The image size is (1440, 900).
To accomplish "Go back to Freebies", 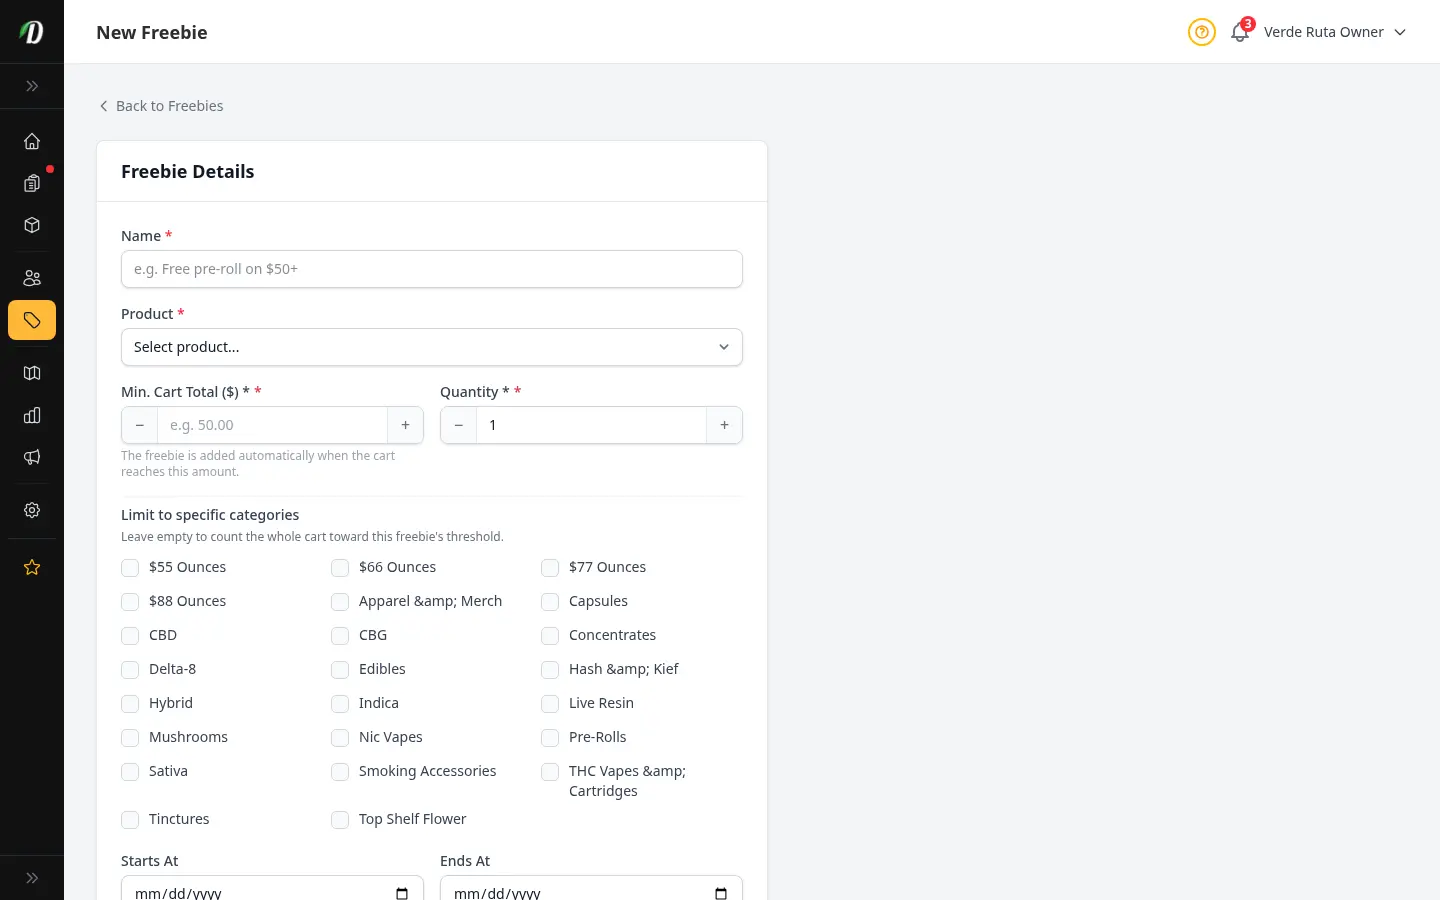I will pos(160,106).
